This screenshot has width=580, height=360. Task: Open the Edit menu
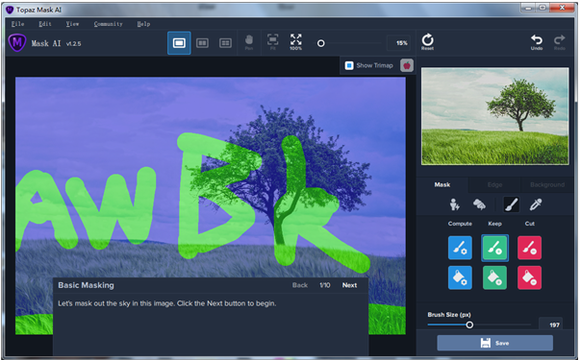coord(45,24)
